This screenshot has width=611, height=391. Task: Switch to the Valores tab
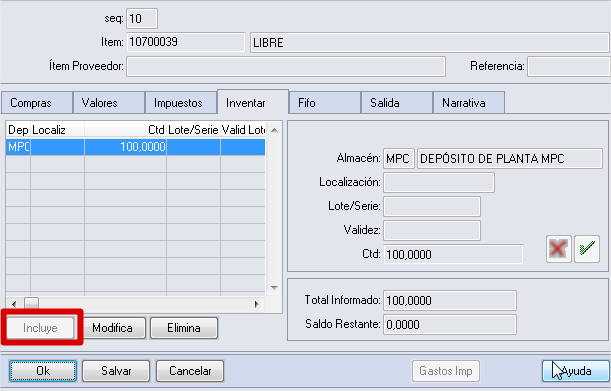(x=109, y=103)
